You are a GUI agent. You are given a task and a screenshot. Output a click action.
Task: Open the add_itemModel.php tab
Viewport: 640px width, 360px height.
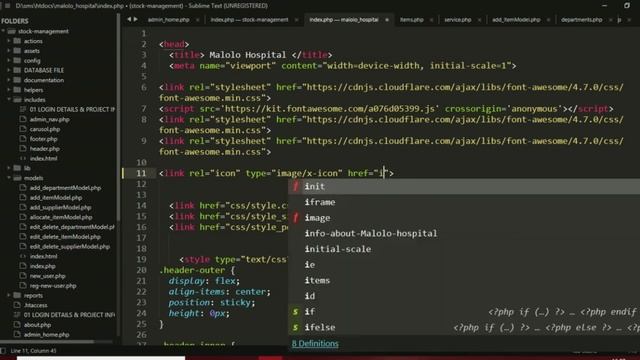pos(516,20)
